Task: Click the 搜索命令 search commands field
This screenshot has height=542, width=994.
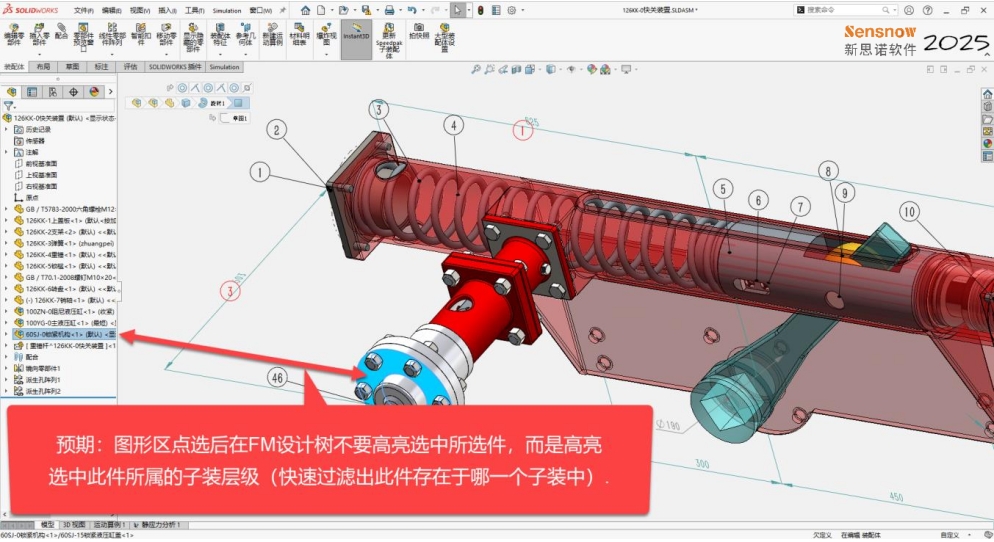Action: pos(845,10)
